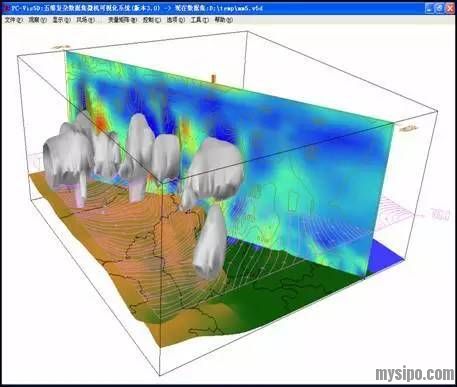
Task: Close the PC-Vis5D window
Action: click(450, 8)
